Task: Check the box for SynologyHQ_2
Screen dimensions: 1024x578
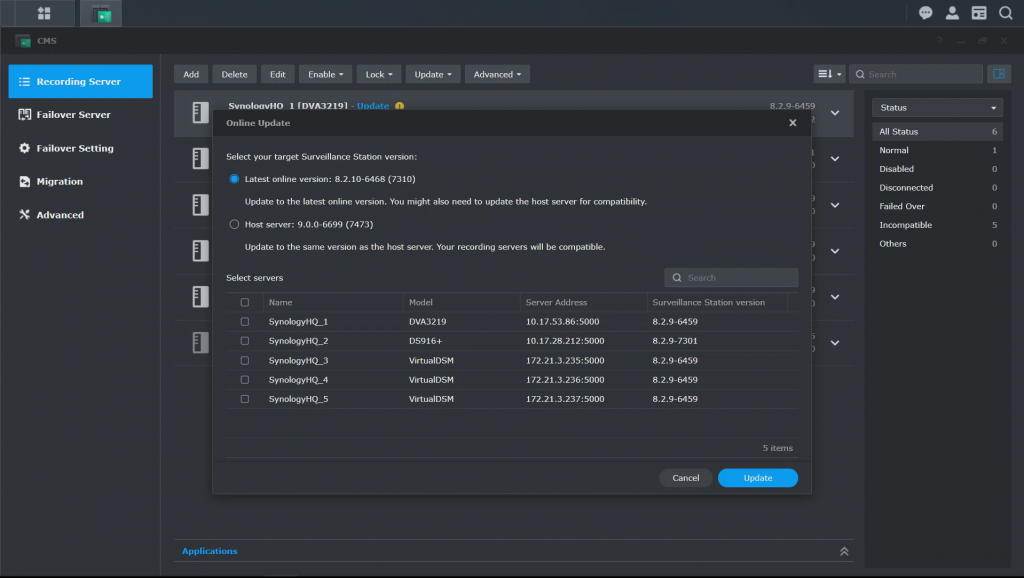Action: point(245,341)
